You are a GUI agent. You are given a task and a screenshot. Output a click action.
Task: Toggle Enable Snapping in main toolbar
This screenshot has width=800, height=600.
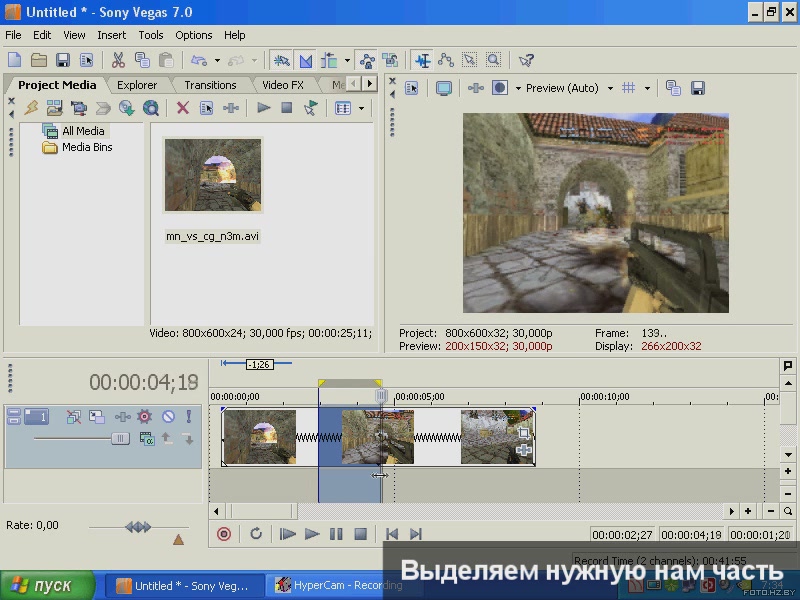281,60
